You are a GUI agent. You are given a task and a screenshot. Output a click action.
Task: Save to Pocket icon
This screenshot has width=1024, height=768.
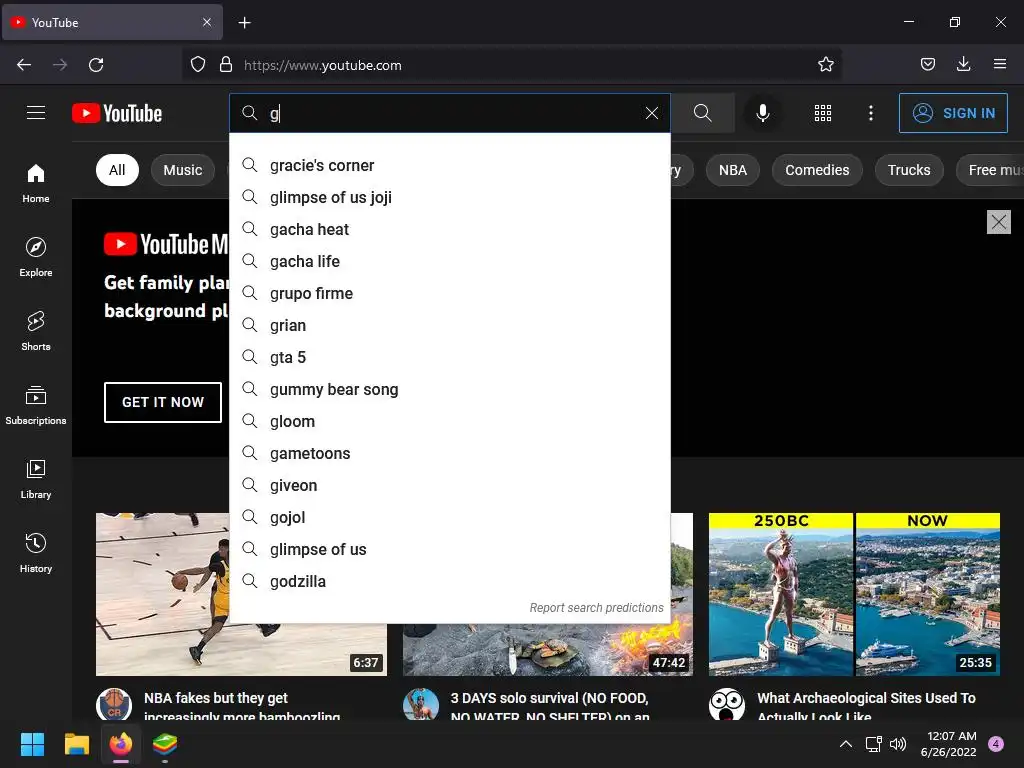pos(927,65)
